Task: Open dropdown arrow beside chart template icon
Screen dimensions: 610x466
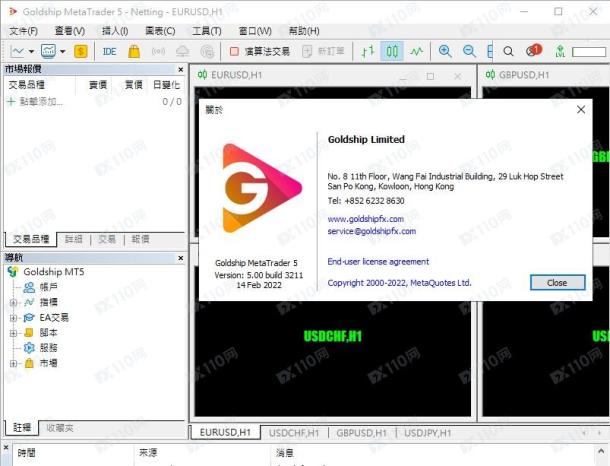Action: [x=63, y=51]
